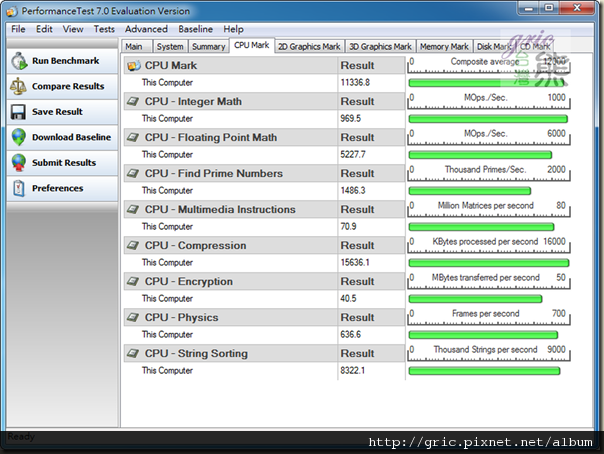Click the chip icon beside CPU - Find Prime Numbers
This screenshot has width=604, height=454.
133,174
